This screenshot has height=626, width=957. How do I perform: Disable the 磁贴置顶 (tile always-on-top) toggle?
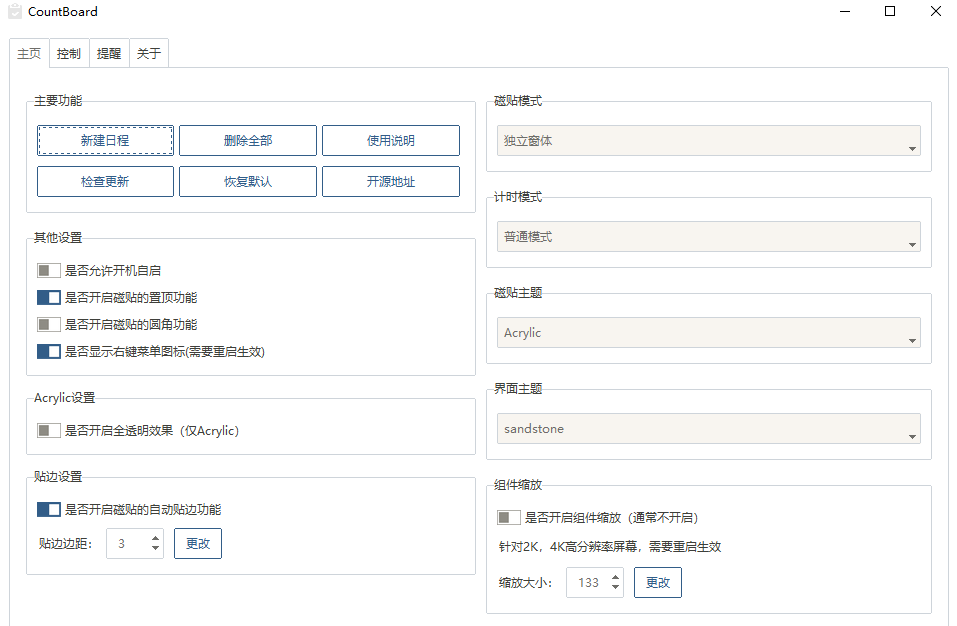47,297
